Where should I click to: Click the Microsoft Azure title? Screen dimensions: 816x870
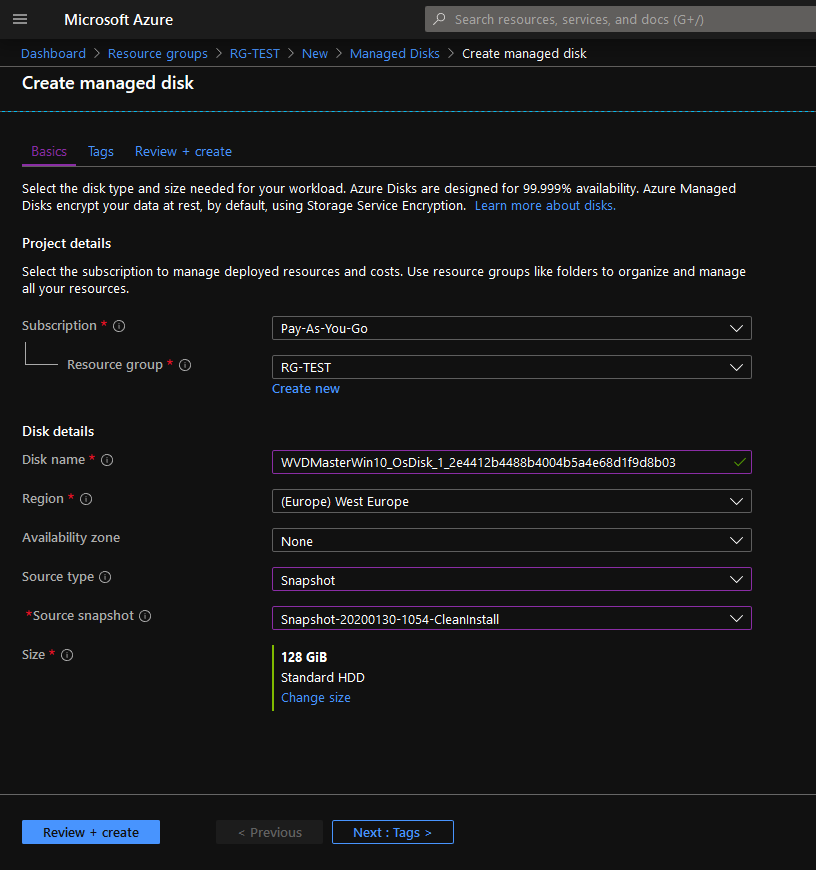pos(119,20)
